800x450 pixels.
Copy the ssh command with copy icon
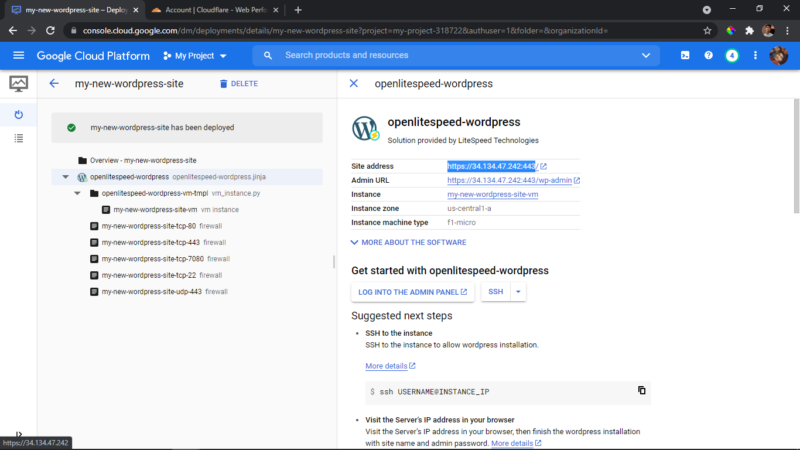point(641,390)
